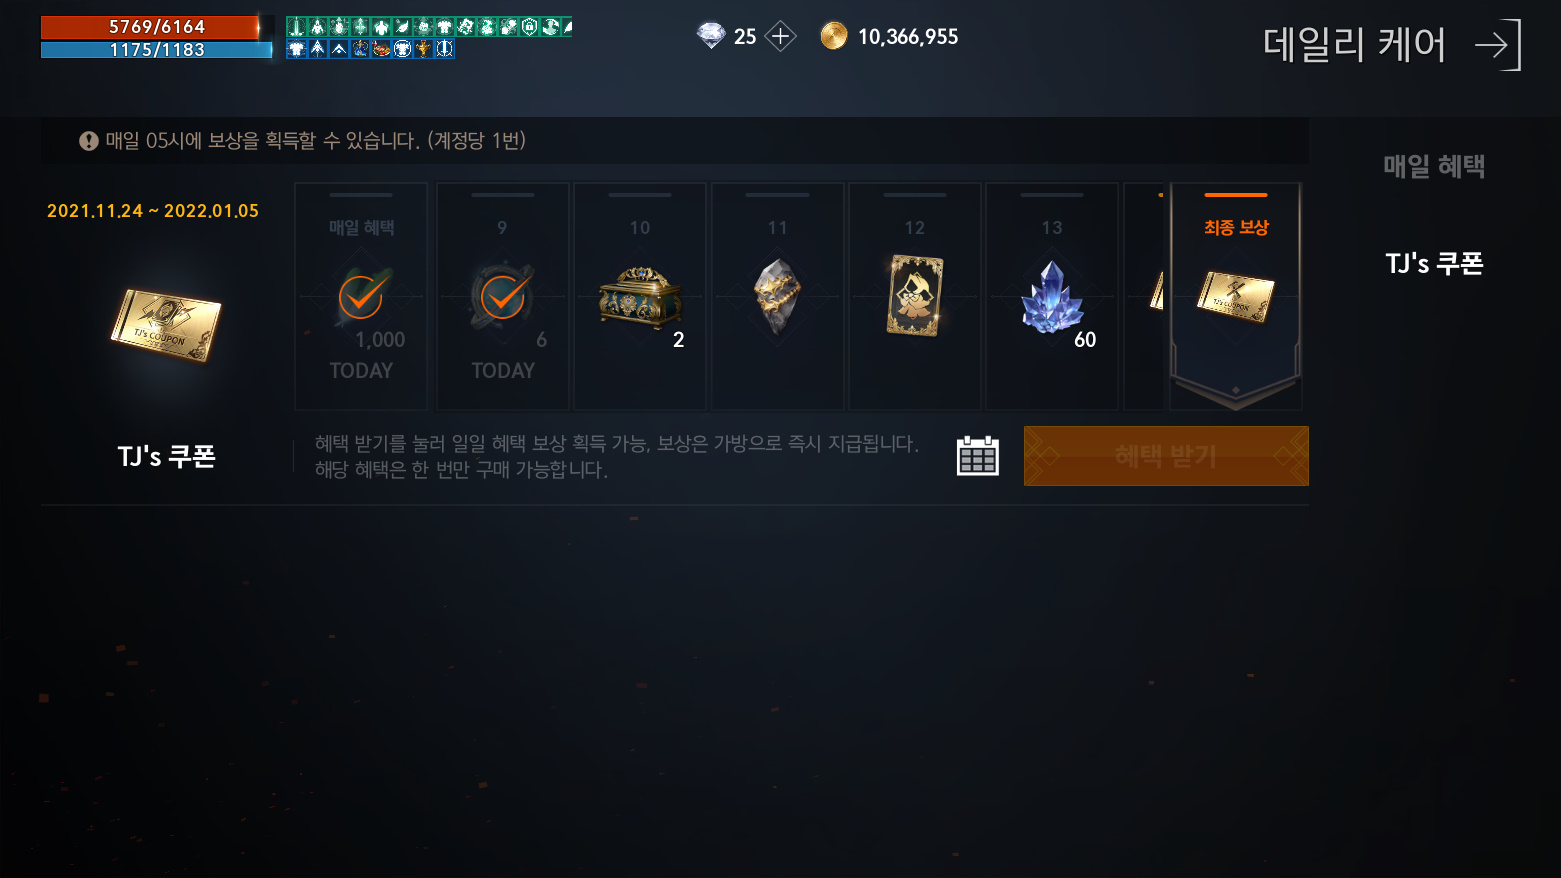
Task: Select the day 10 treasure chest reward
Action: (640, 297)
